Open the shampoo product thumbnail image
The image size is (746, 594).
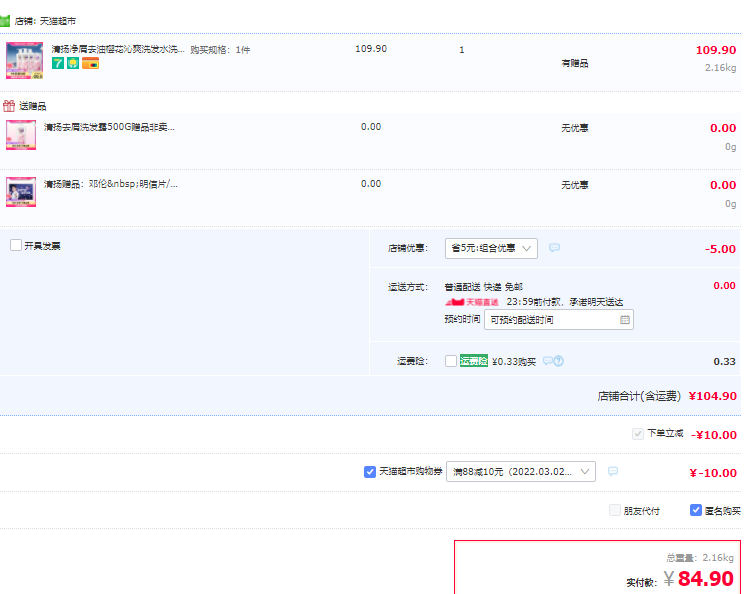pyautogui.click(x=24, y=60)
